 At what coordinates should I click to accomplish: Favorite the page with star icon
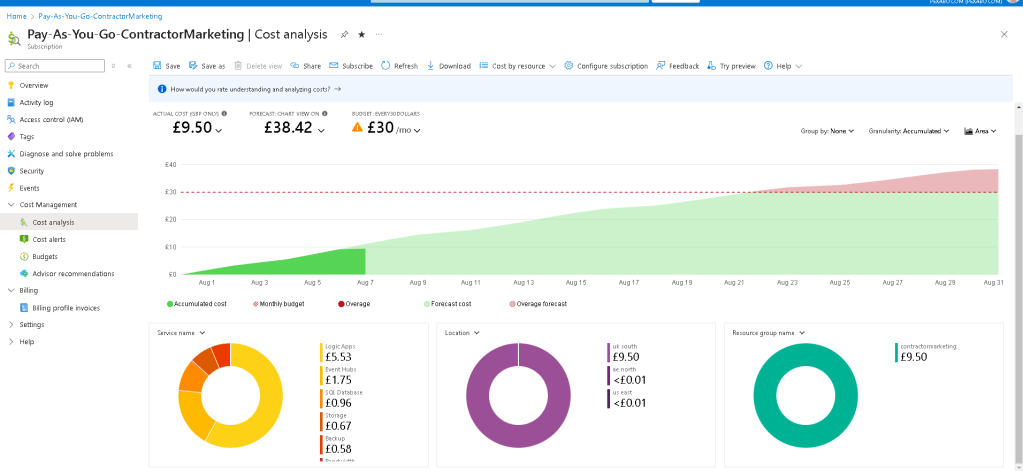pyautogui.click(x=362, y=34)
